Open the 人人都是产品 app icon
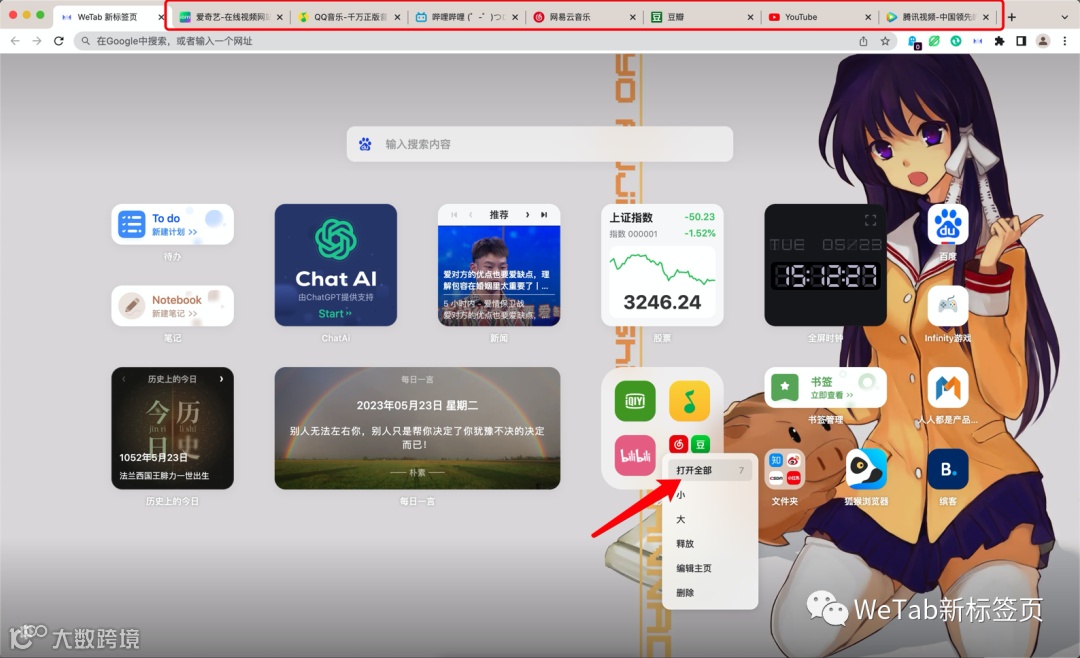The image size is (1080, 658). tap(948, 387)
